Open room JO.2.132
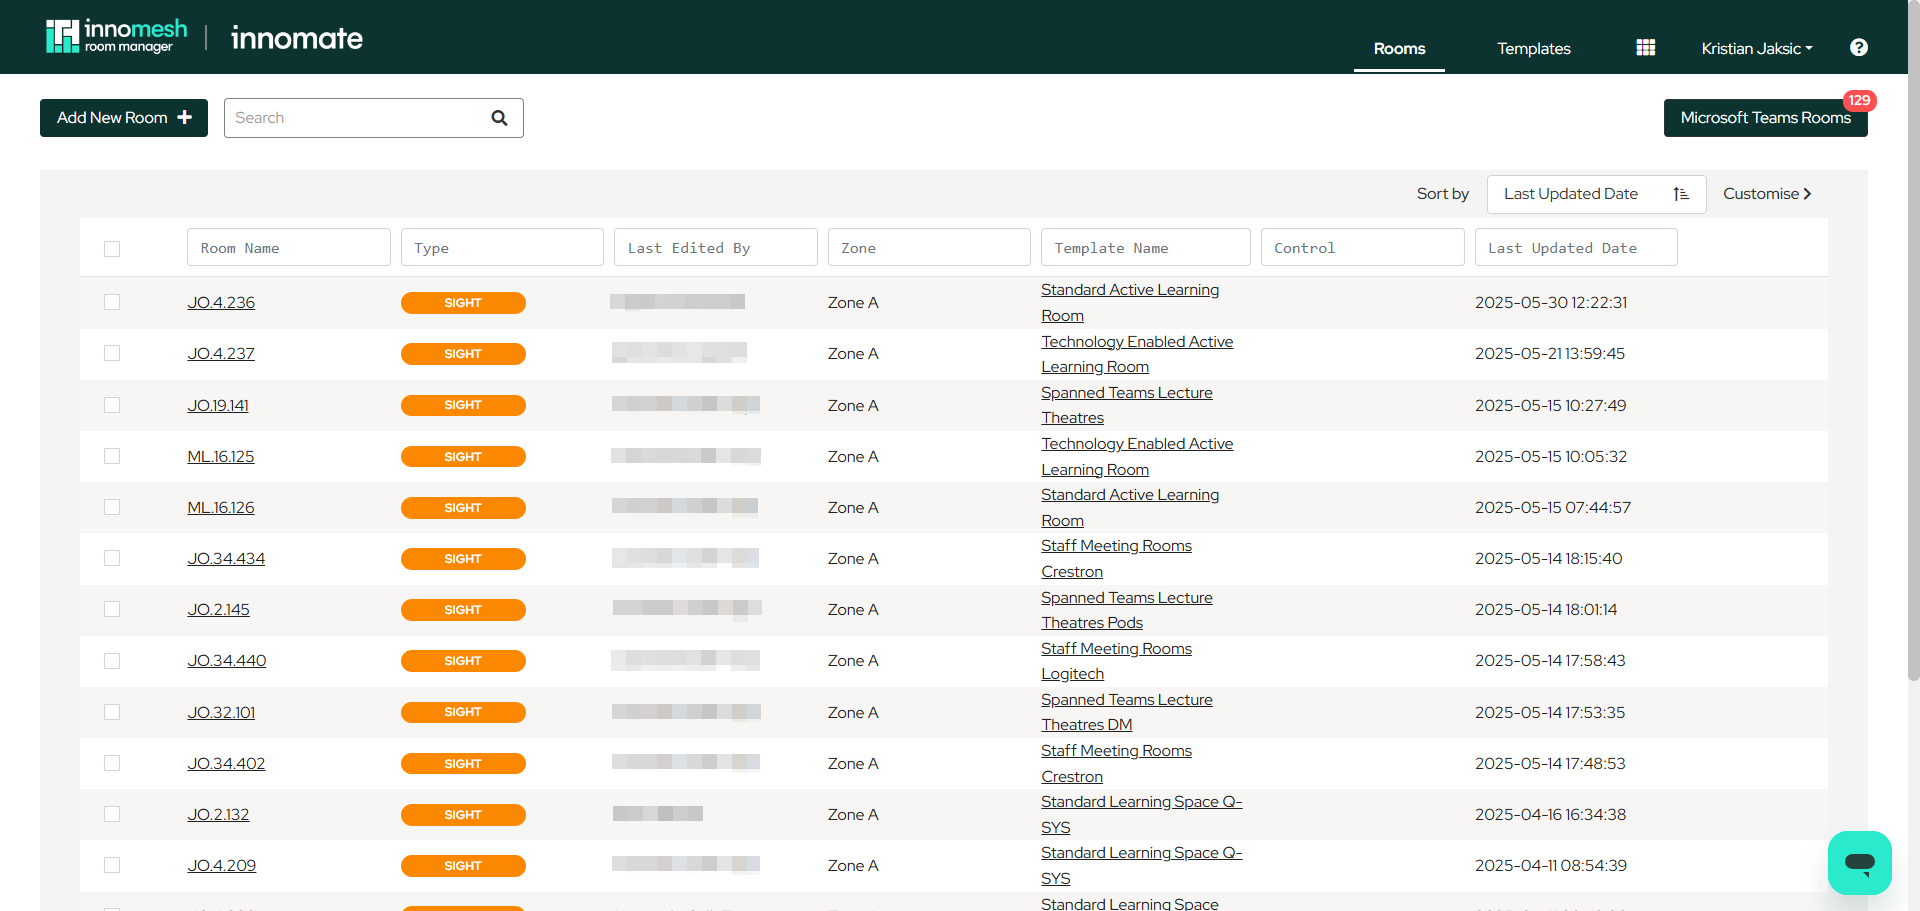This screenshot has width=1920, height=911. coord(218,814)
